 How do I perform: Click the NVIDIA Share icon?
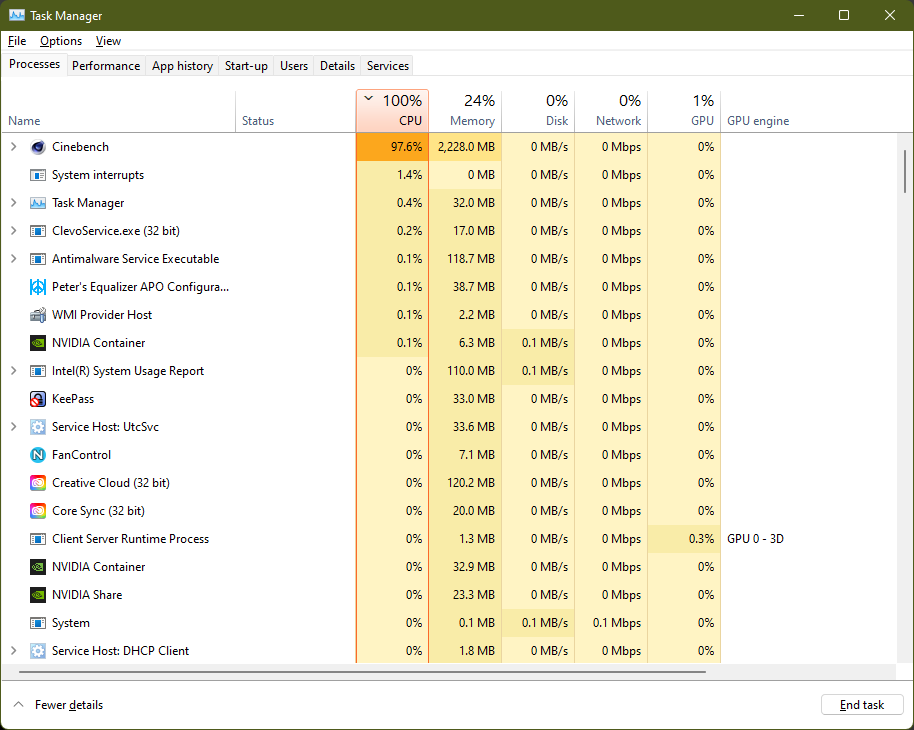click(x=38, y=595)
